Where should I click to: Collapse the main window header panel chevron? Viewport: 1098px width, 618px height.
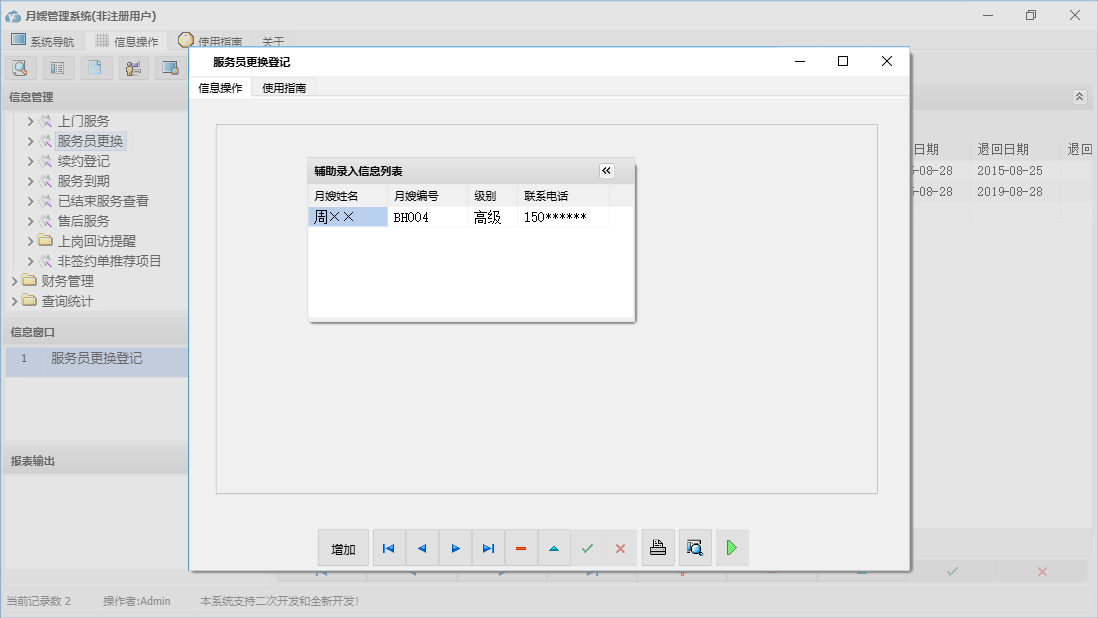pyautogui.click(x=1079, y=97)
